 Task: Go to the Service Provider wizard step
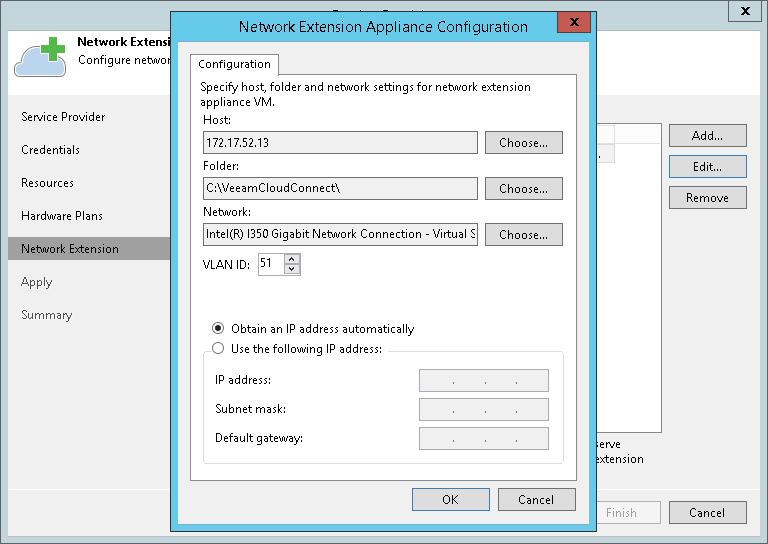[63, 117]
